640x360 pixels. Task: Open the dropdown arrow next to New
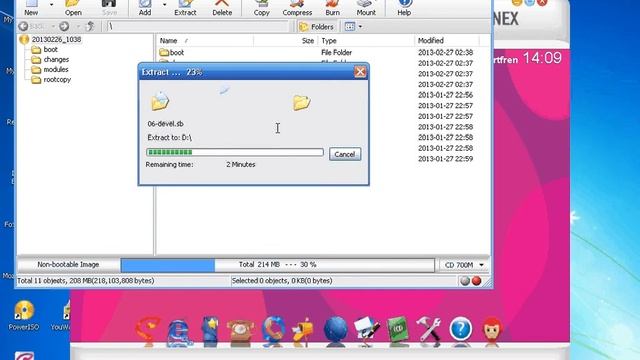coord(51,5)
